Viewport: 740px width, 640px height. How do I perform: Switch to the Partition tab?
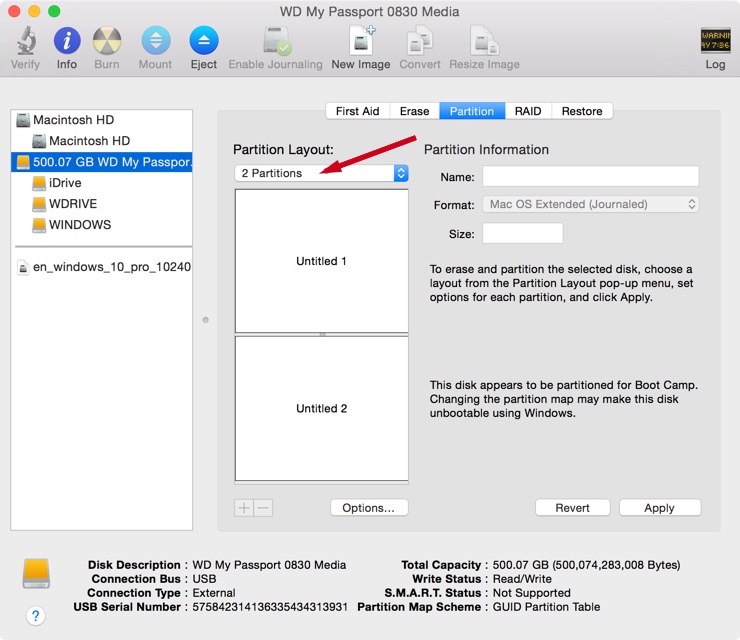pos(472,111)
